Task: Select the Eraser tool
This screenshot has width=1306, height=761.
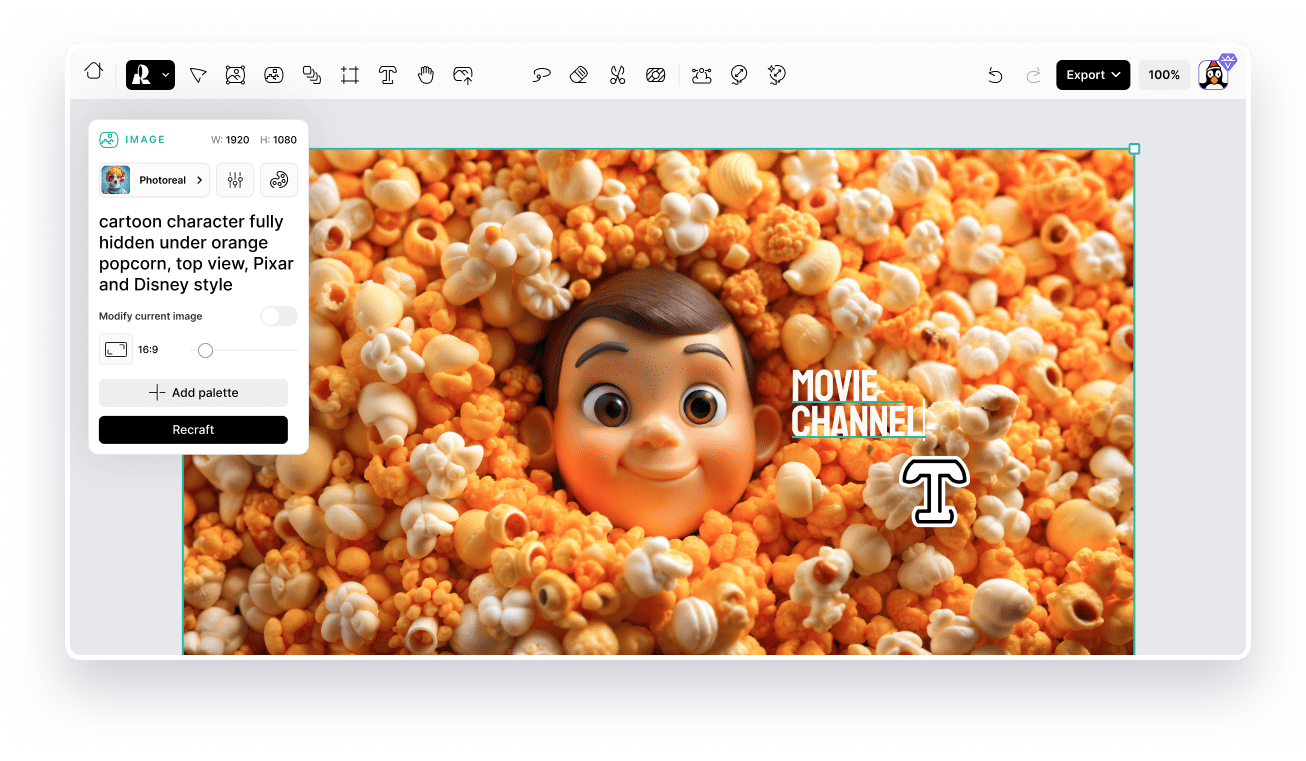Action: pos(579,75)
